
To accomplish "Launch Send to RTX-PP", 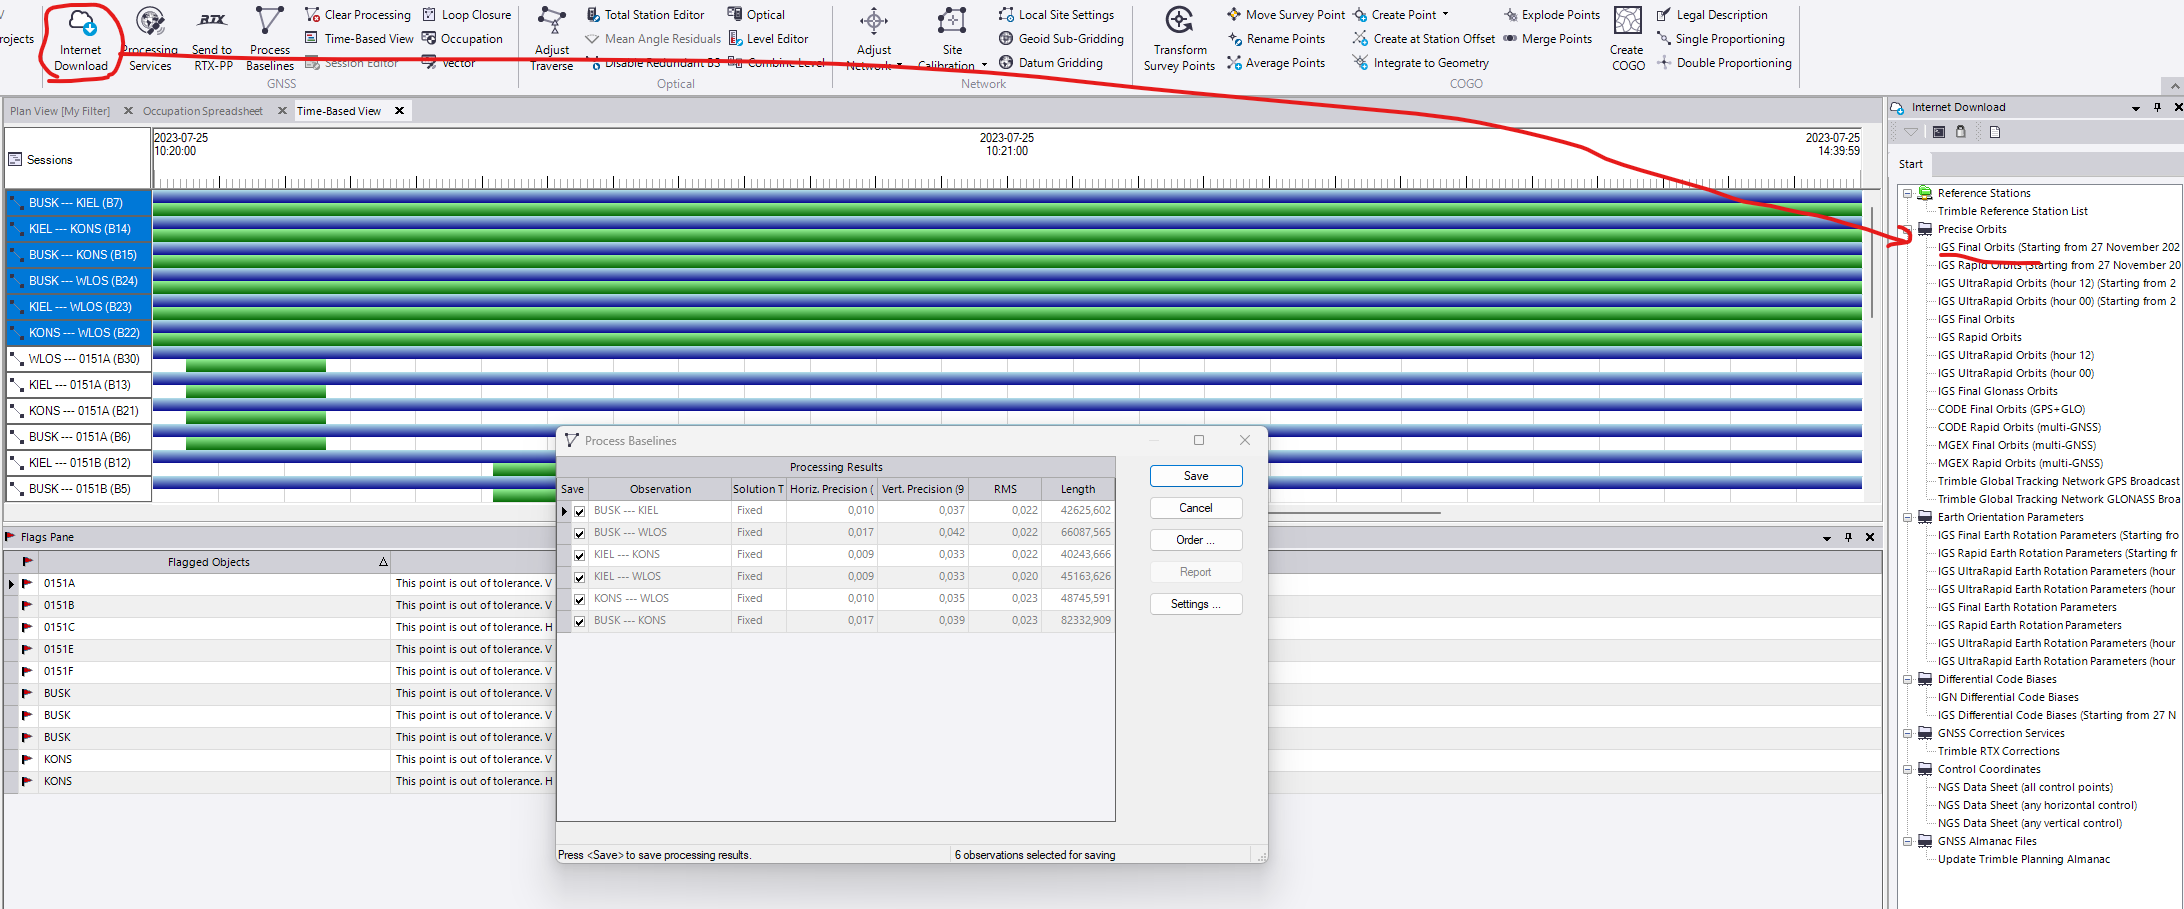I will coord(213,40).
